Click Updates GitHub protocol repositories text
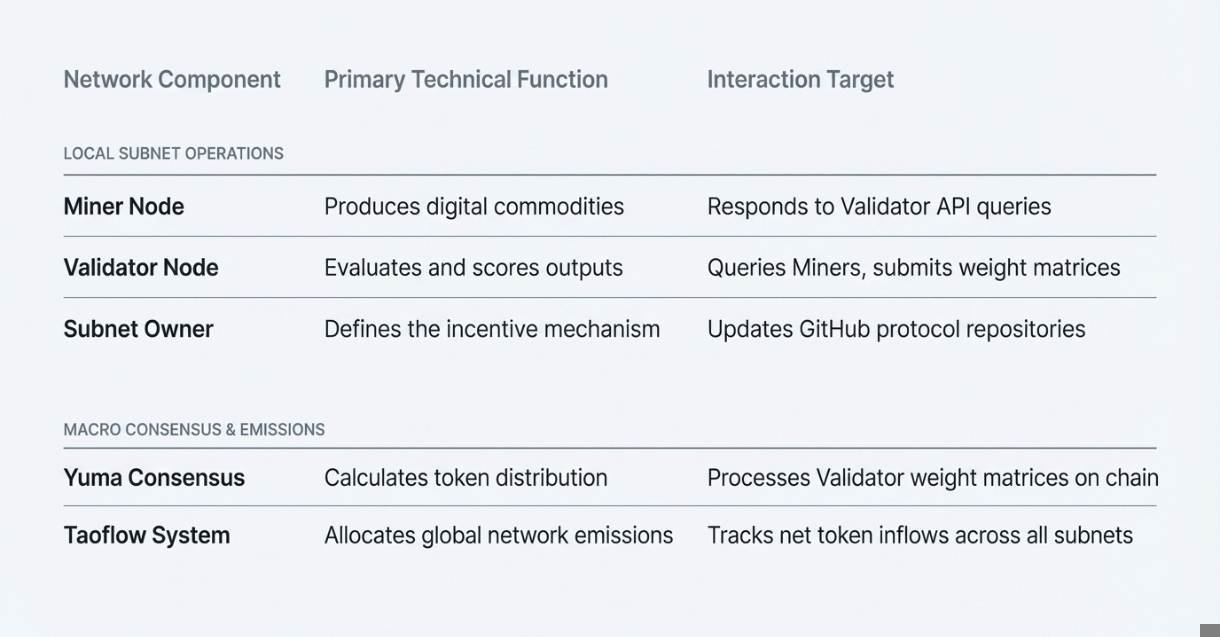Image resolution: width=1220 pixels, height=637 pixels. (x=896, y=329)
